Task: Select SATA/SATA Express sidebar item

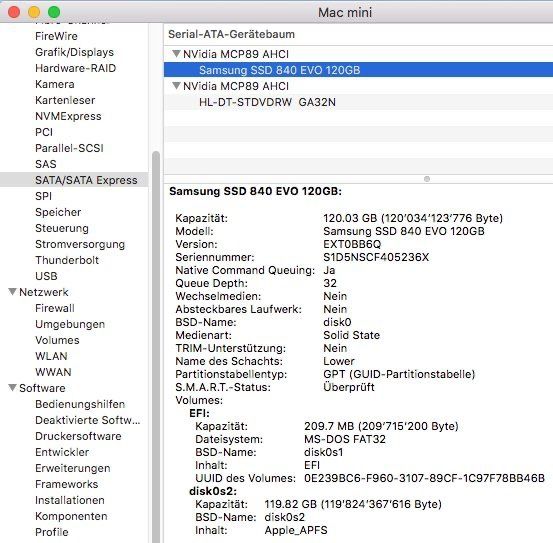Action: tap(74, 180)
